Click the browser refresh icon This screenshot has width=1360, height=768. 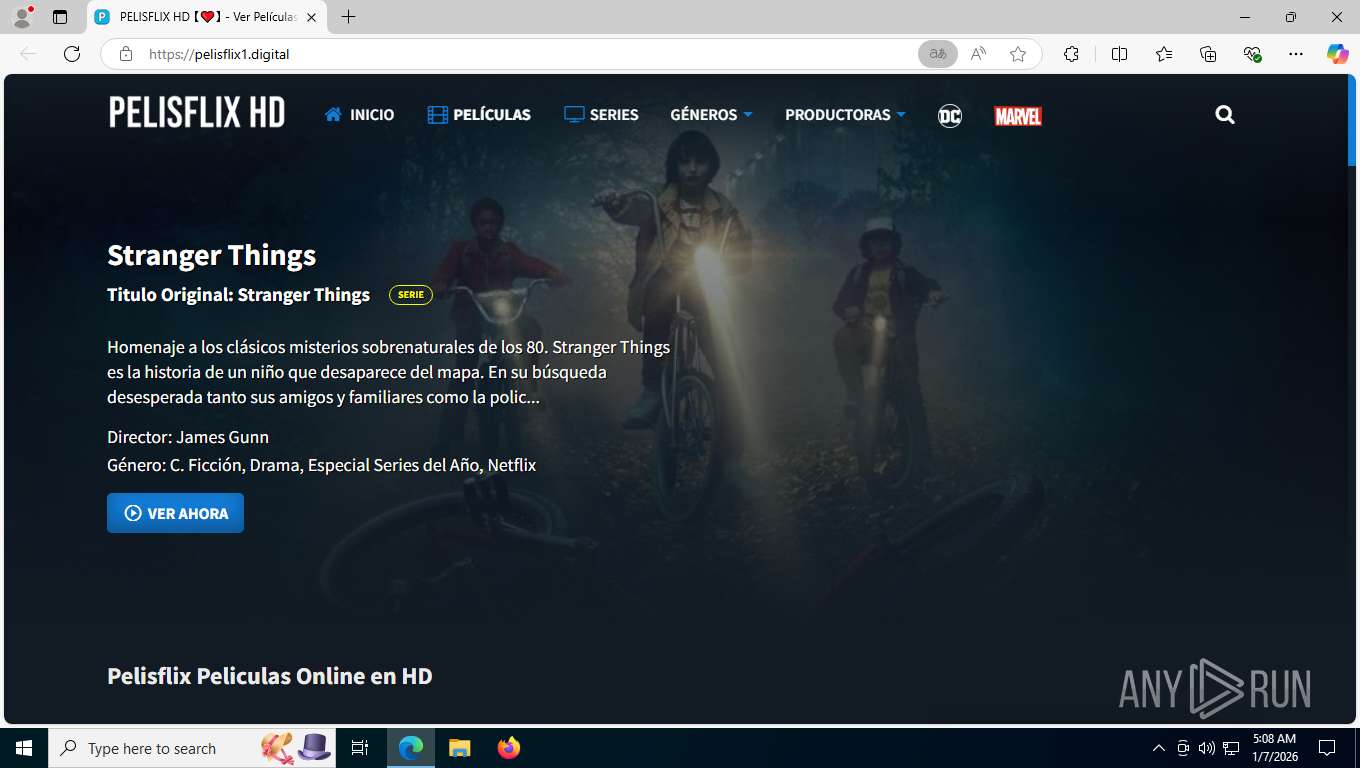[x=72, y=54]
